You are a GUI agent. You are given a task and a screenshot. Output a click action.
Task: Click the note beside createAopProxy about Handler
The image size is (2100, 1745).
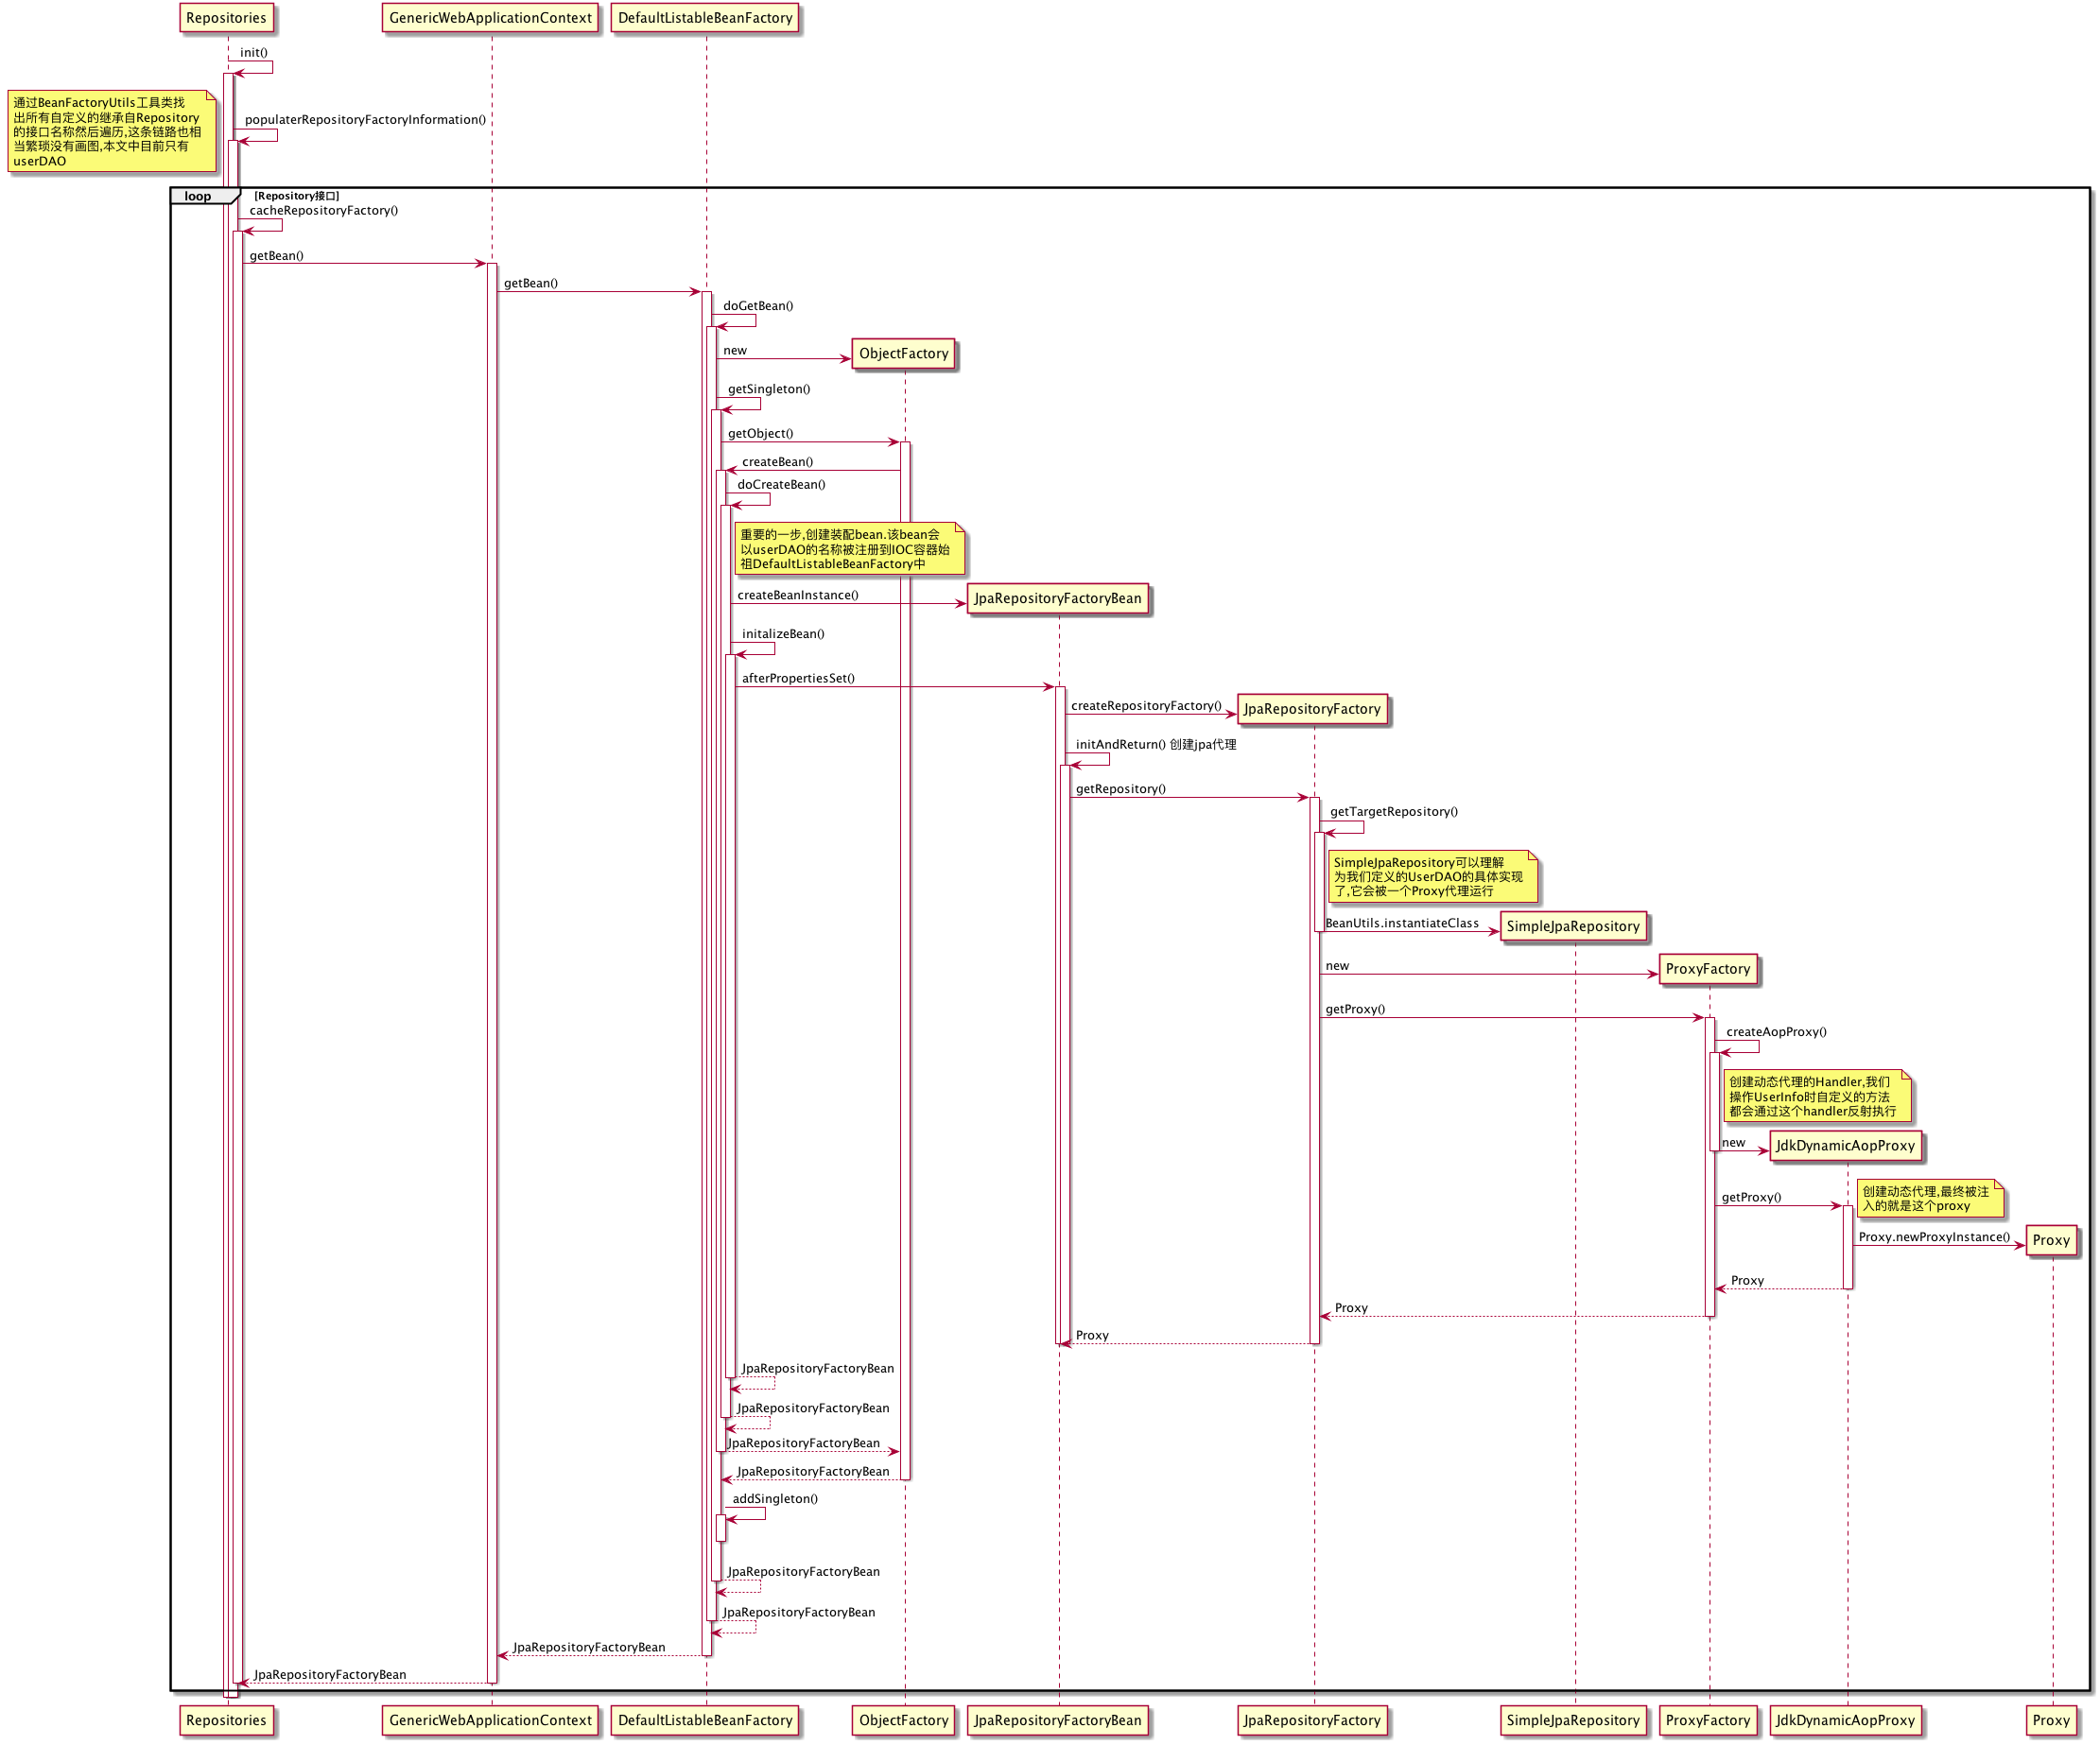click(1816, 1097)
